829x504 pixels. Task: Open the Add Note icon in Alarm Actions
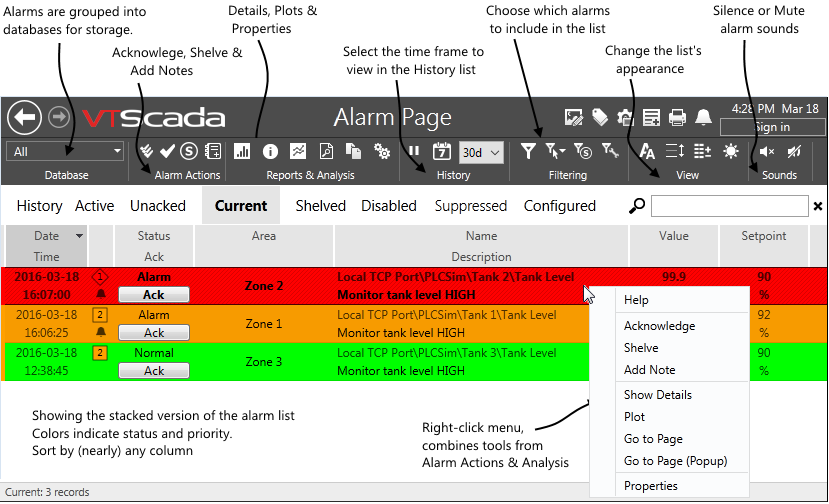pyautogui.click(x=212, y=151)
